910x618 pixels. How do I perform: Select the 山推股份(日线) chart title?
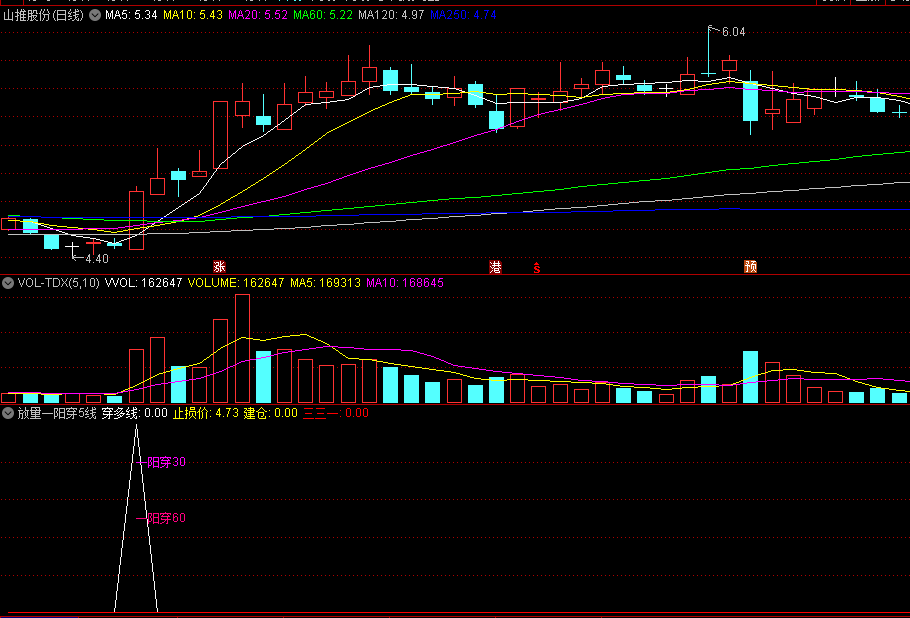click(x=44, y=15)
